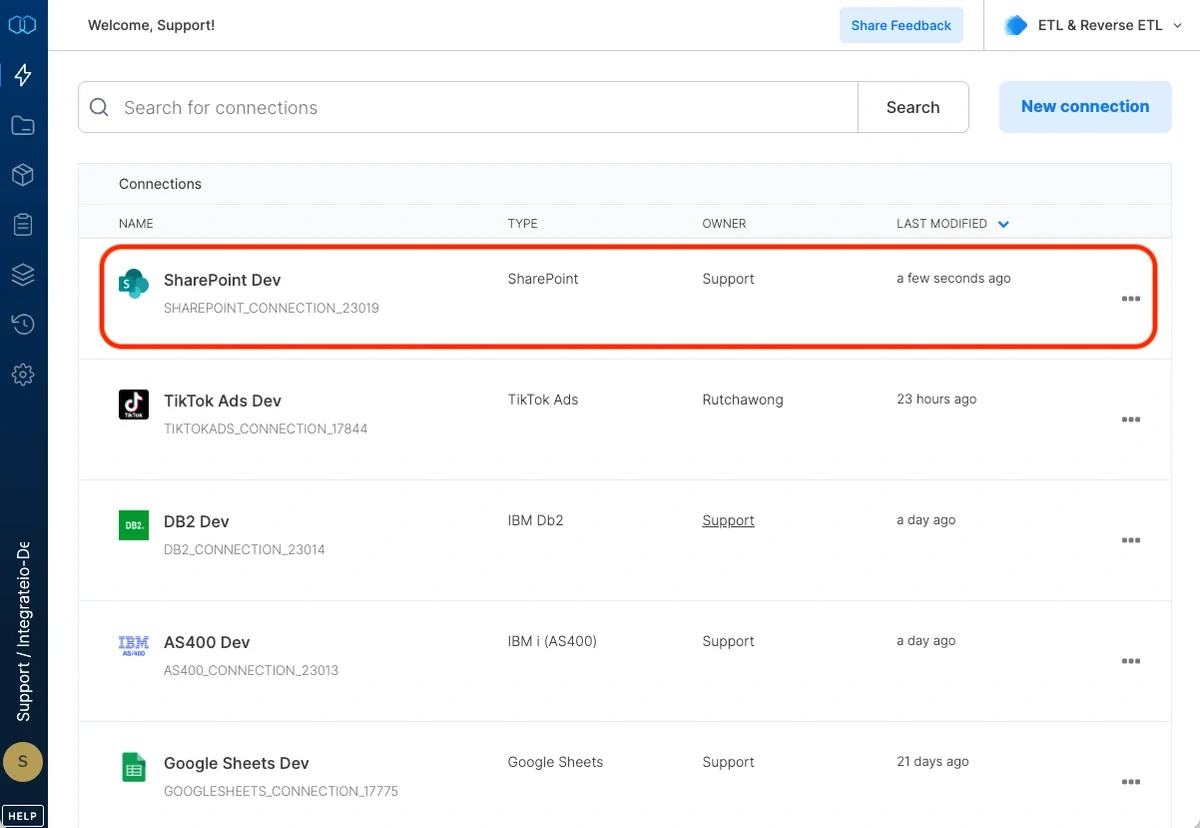The image size is (1200, 828).
Task: Open more options for SharePoint Dev row
Action: [1131, 299]
